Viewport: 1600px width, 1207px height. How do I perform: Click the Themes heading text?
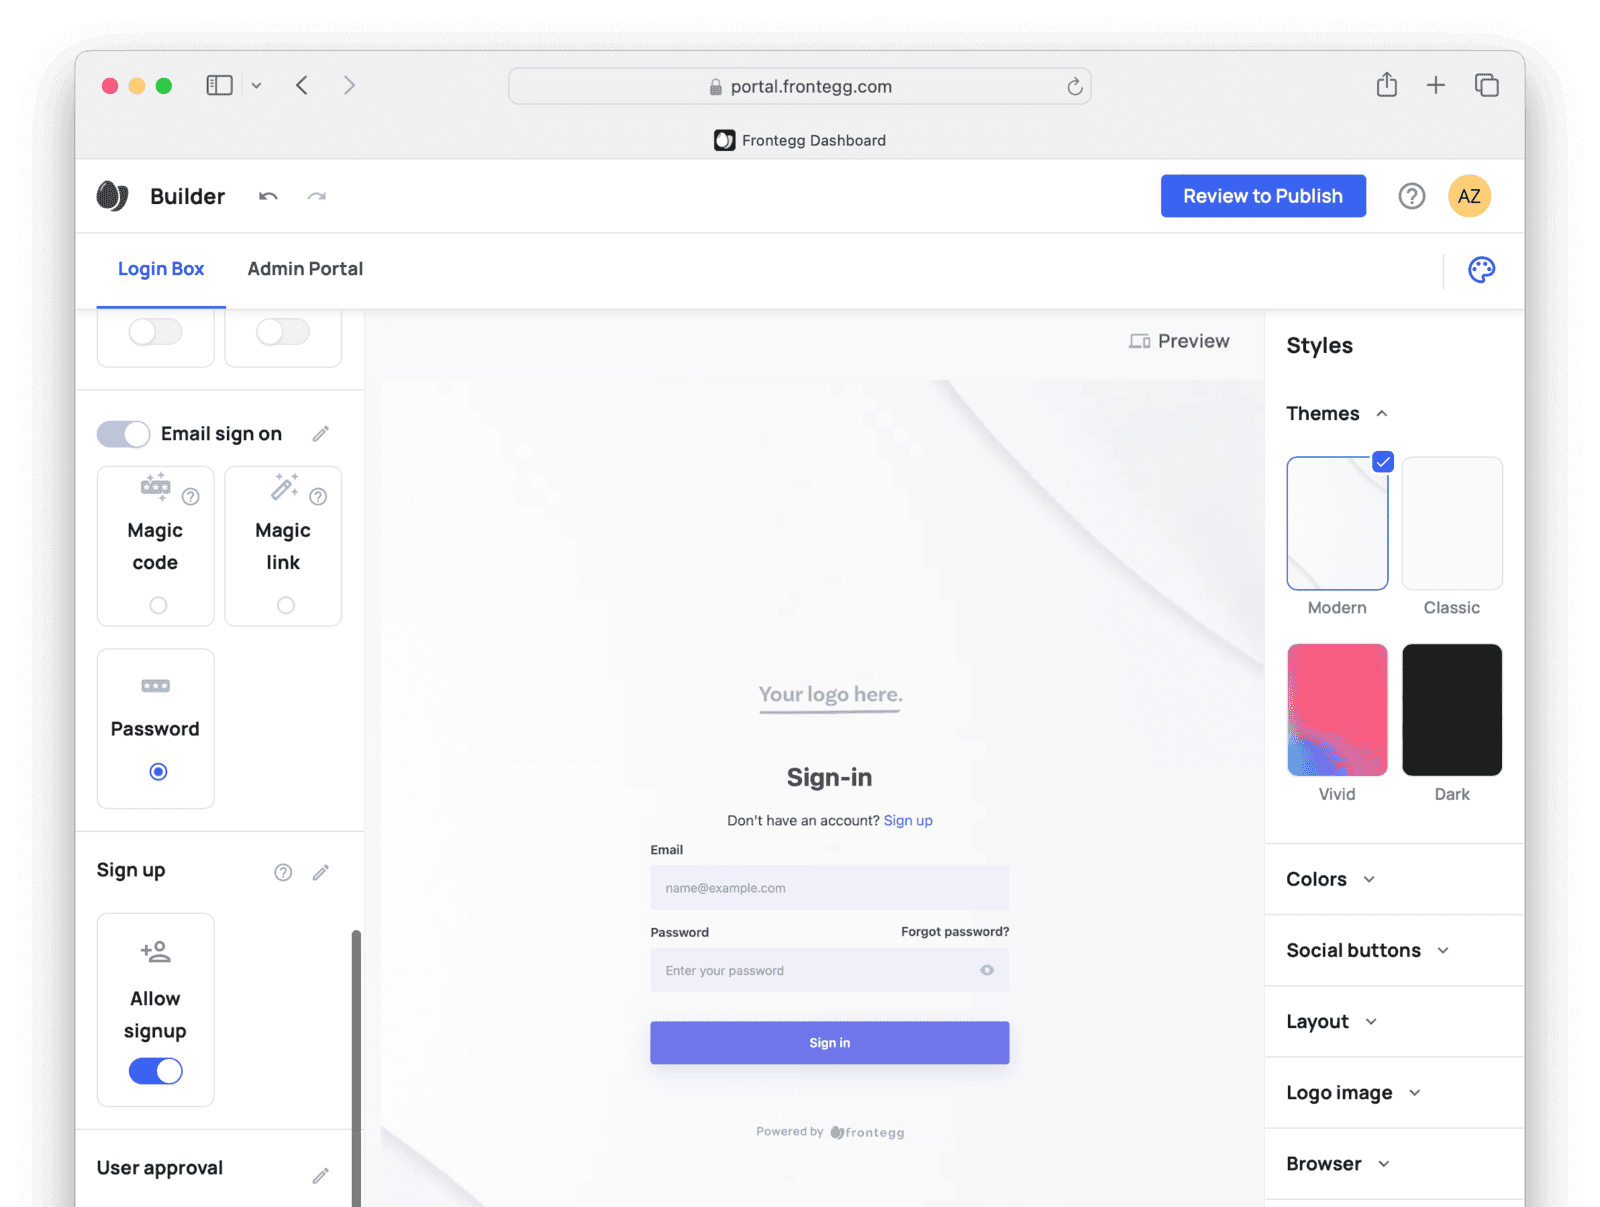[x=1323, y=413]
